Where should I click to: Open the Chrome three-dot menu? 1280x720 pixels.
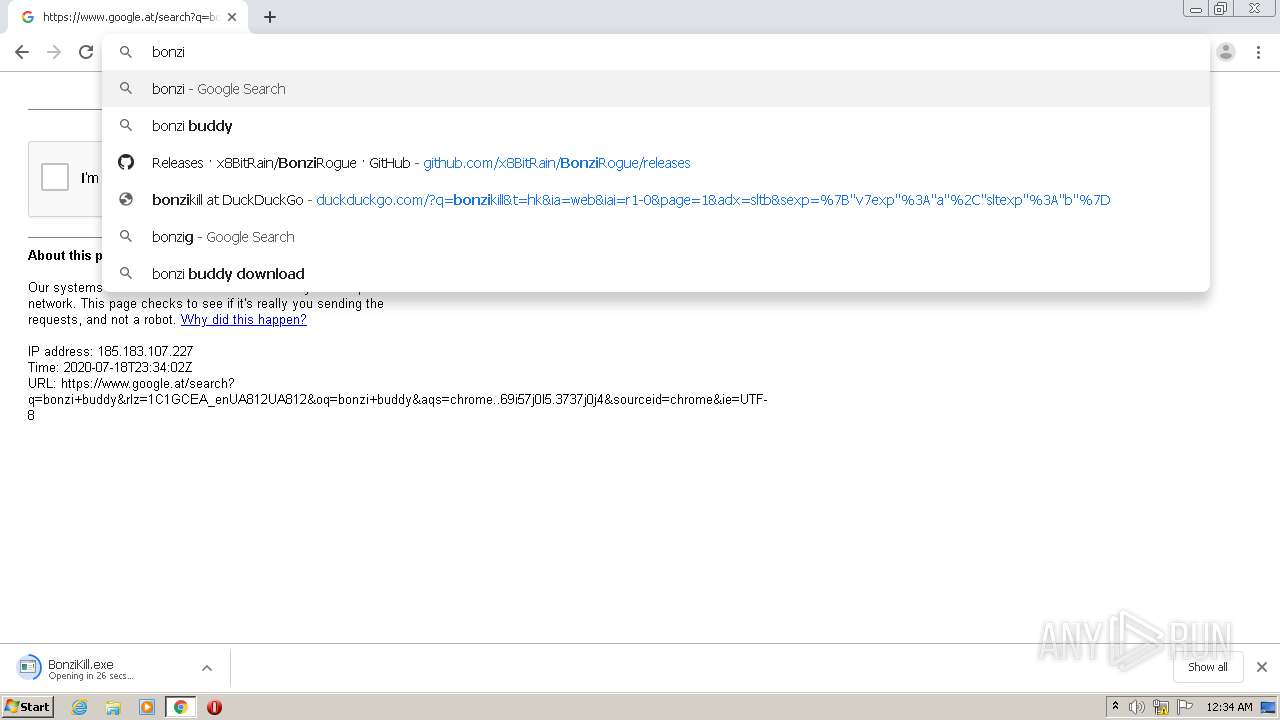[x=1258, y=52]
